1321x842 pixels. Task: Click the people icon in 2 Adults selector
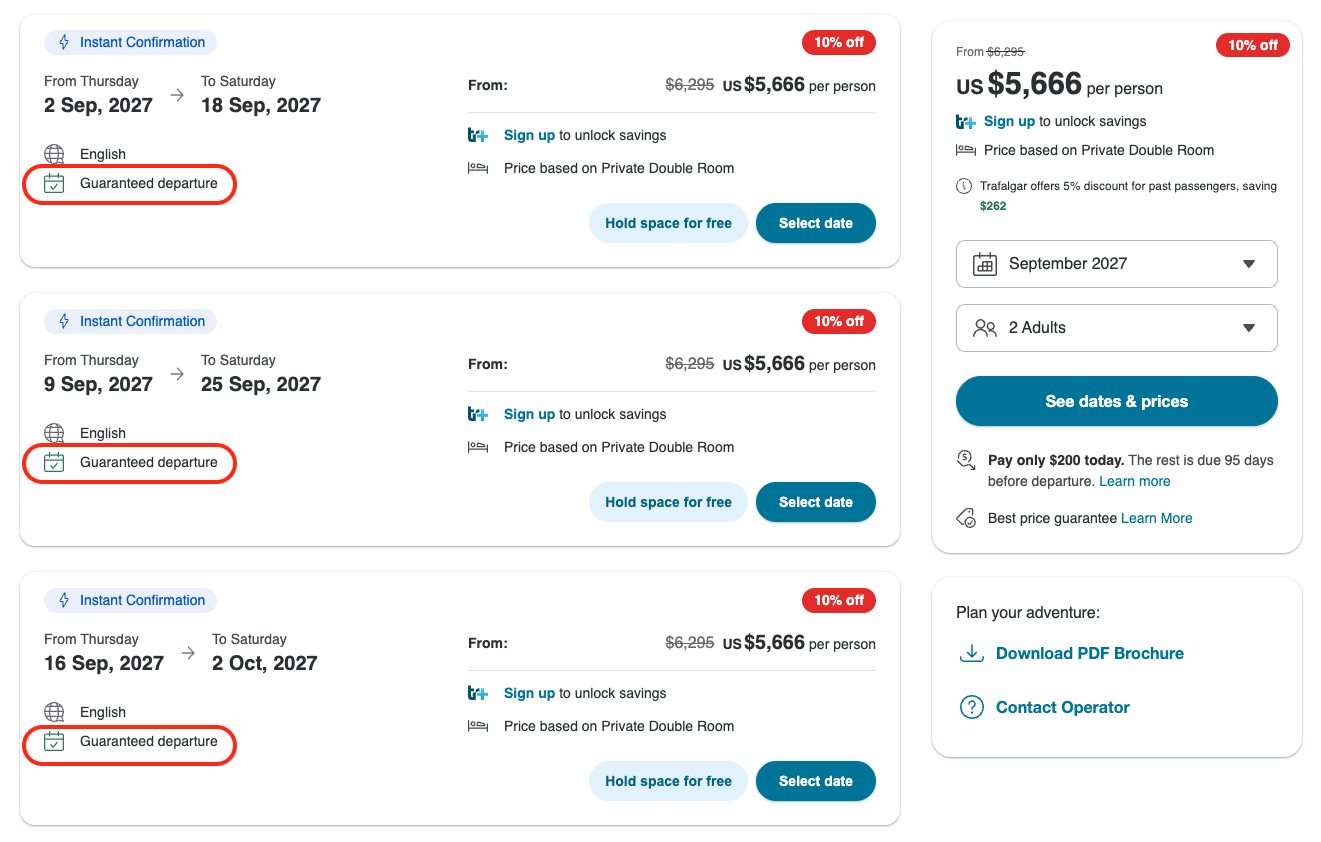click(985, 328)
